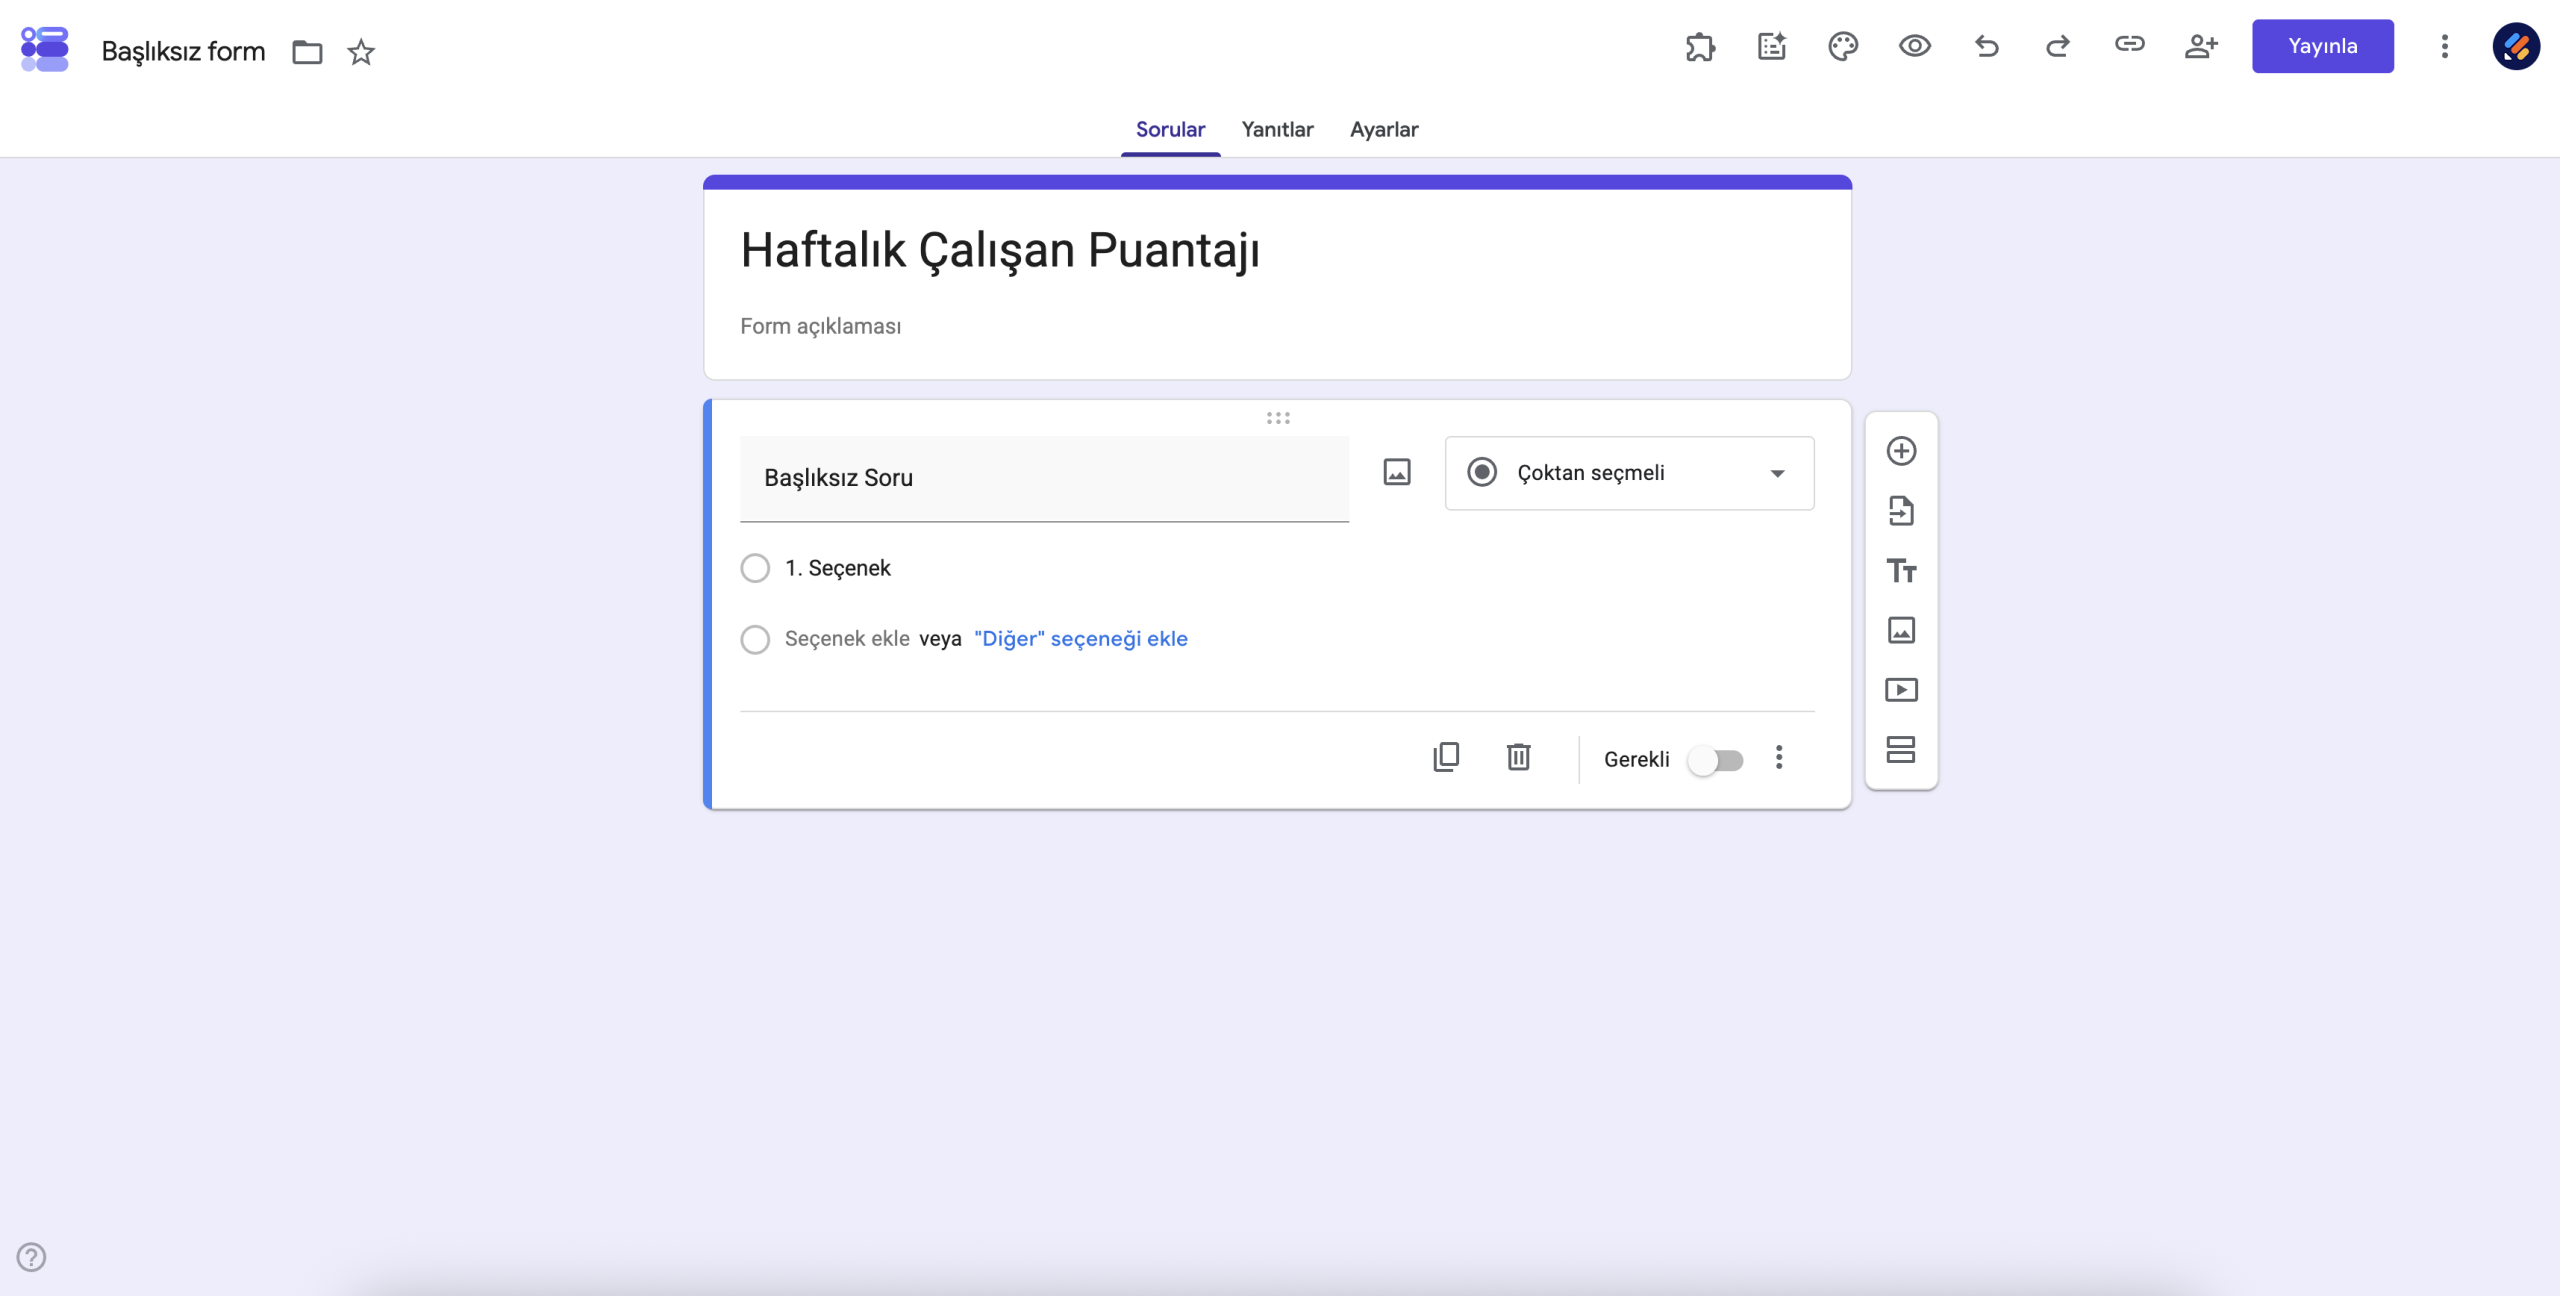Open the account avatar
2560x1296 pixels.
(2516, 46)
